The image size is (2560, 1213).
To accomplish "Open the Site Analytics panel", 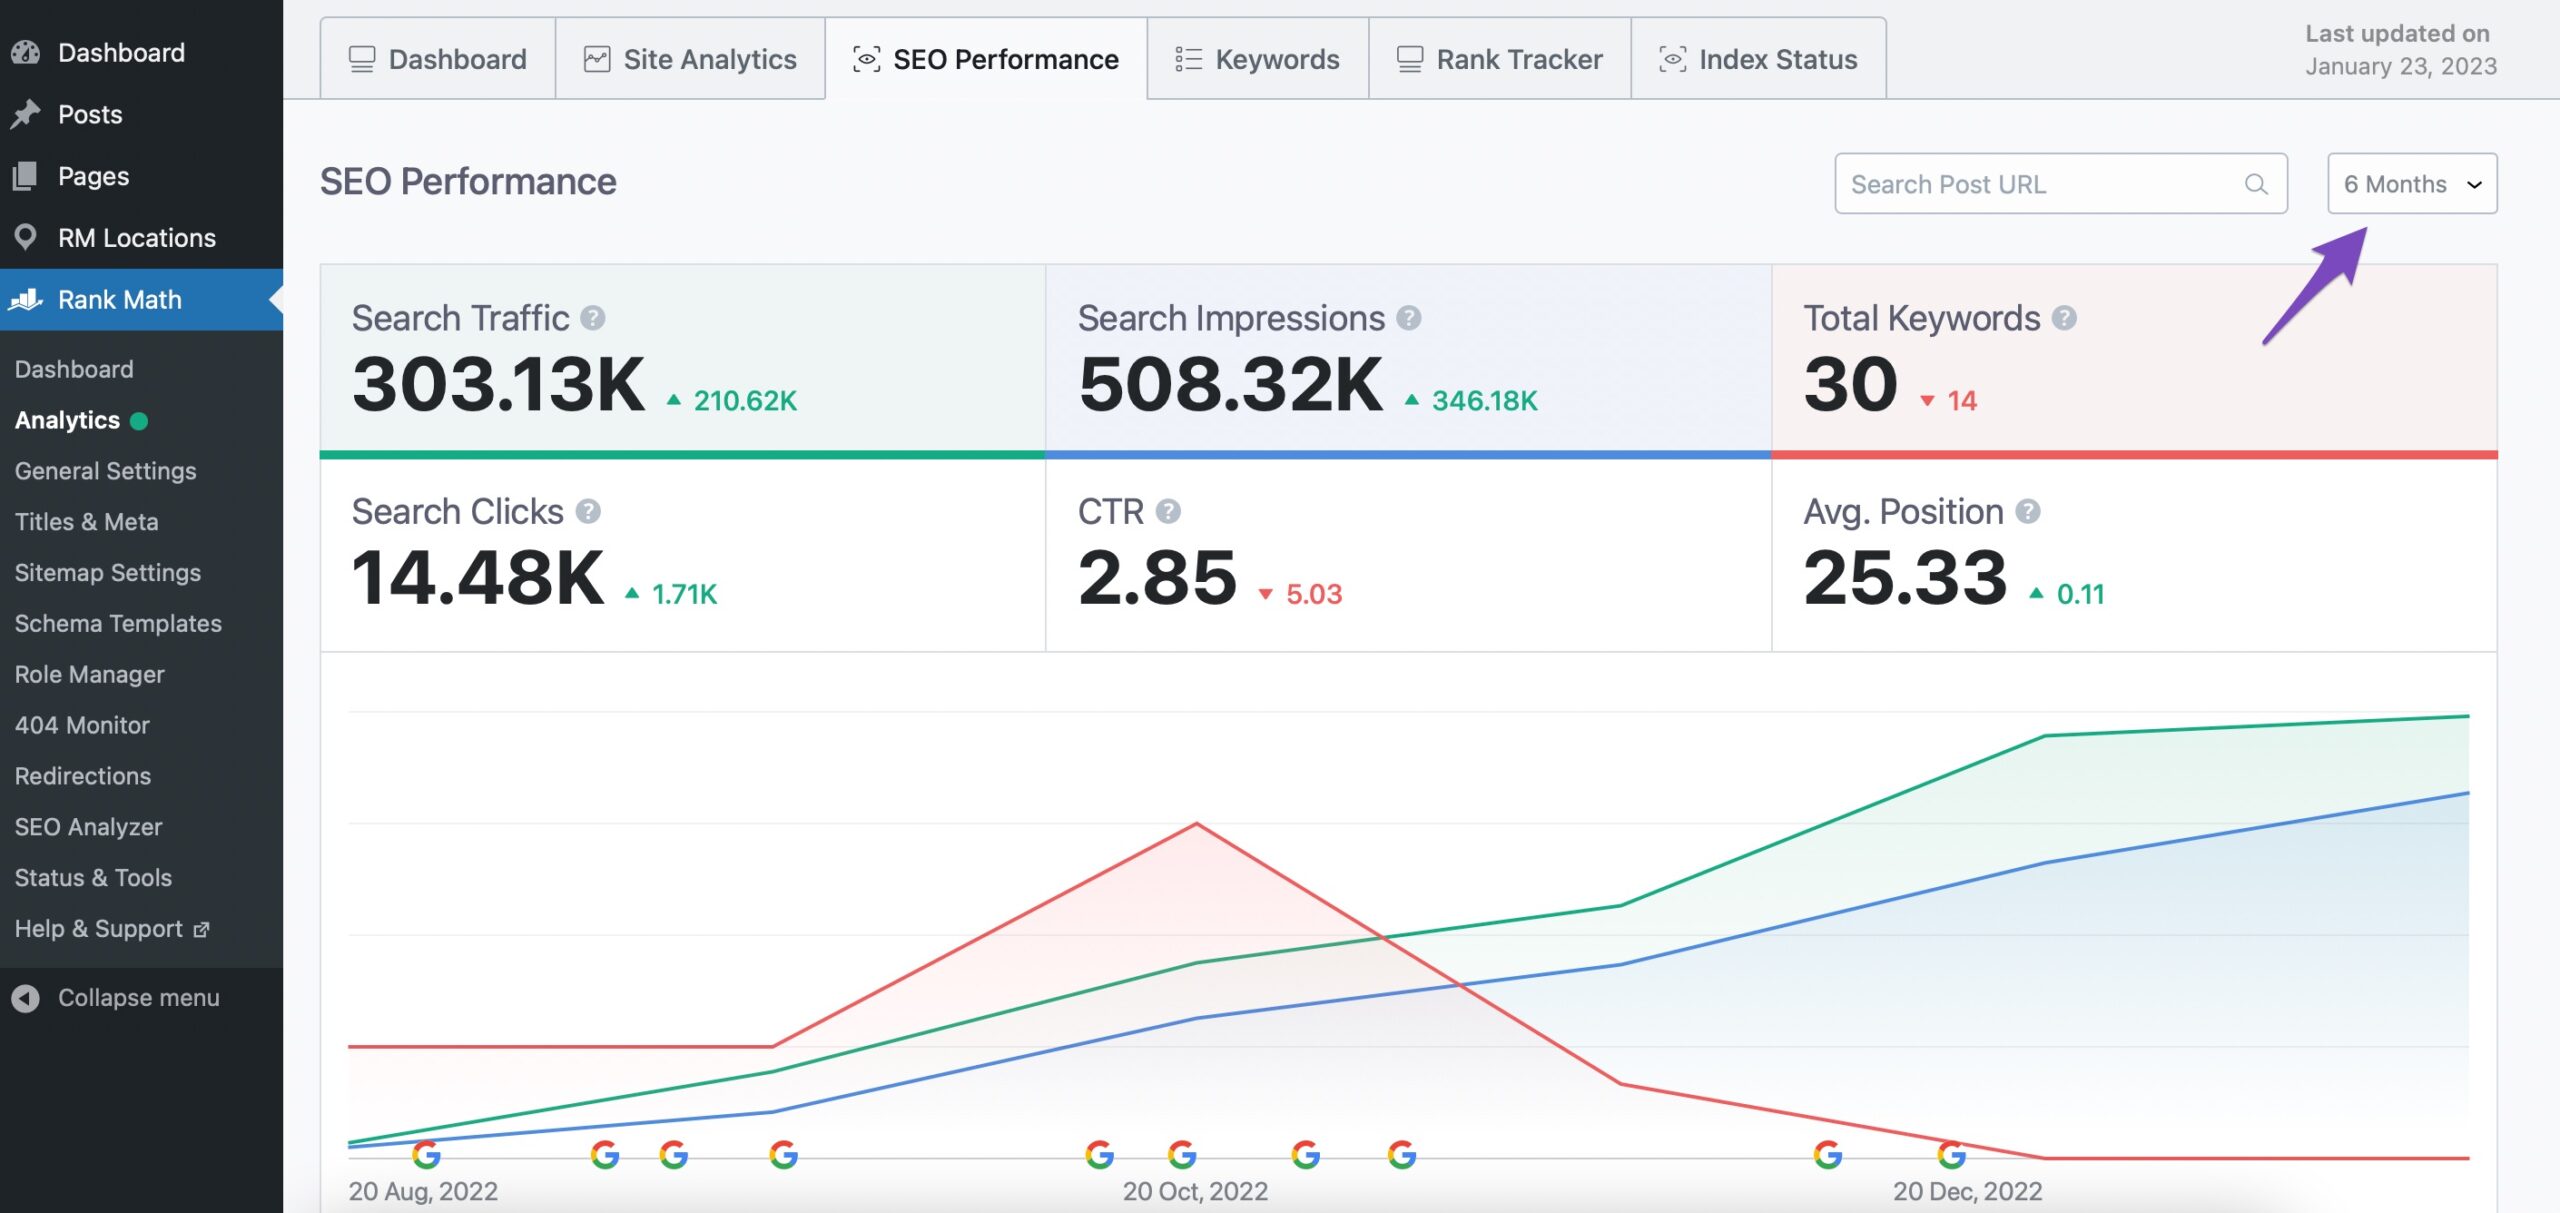I will click(691, 57).
